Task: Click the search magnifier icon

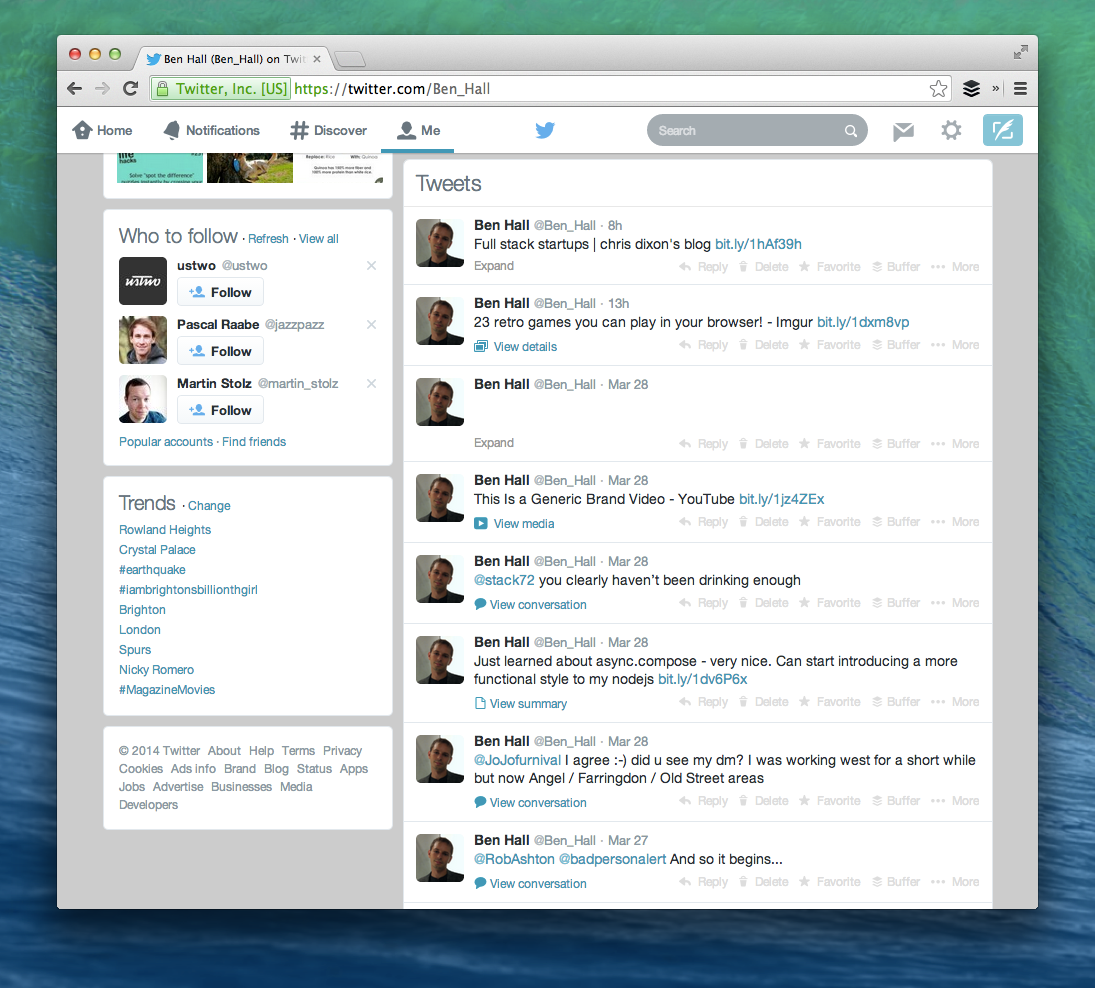Action: [x=851, y=131]
